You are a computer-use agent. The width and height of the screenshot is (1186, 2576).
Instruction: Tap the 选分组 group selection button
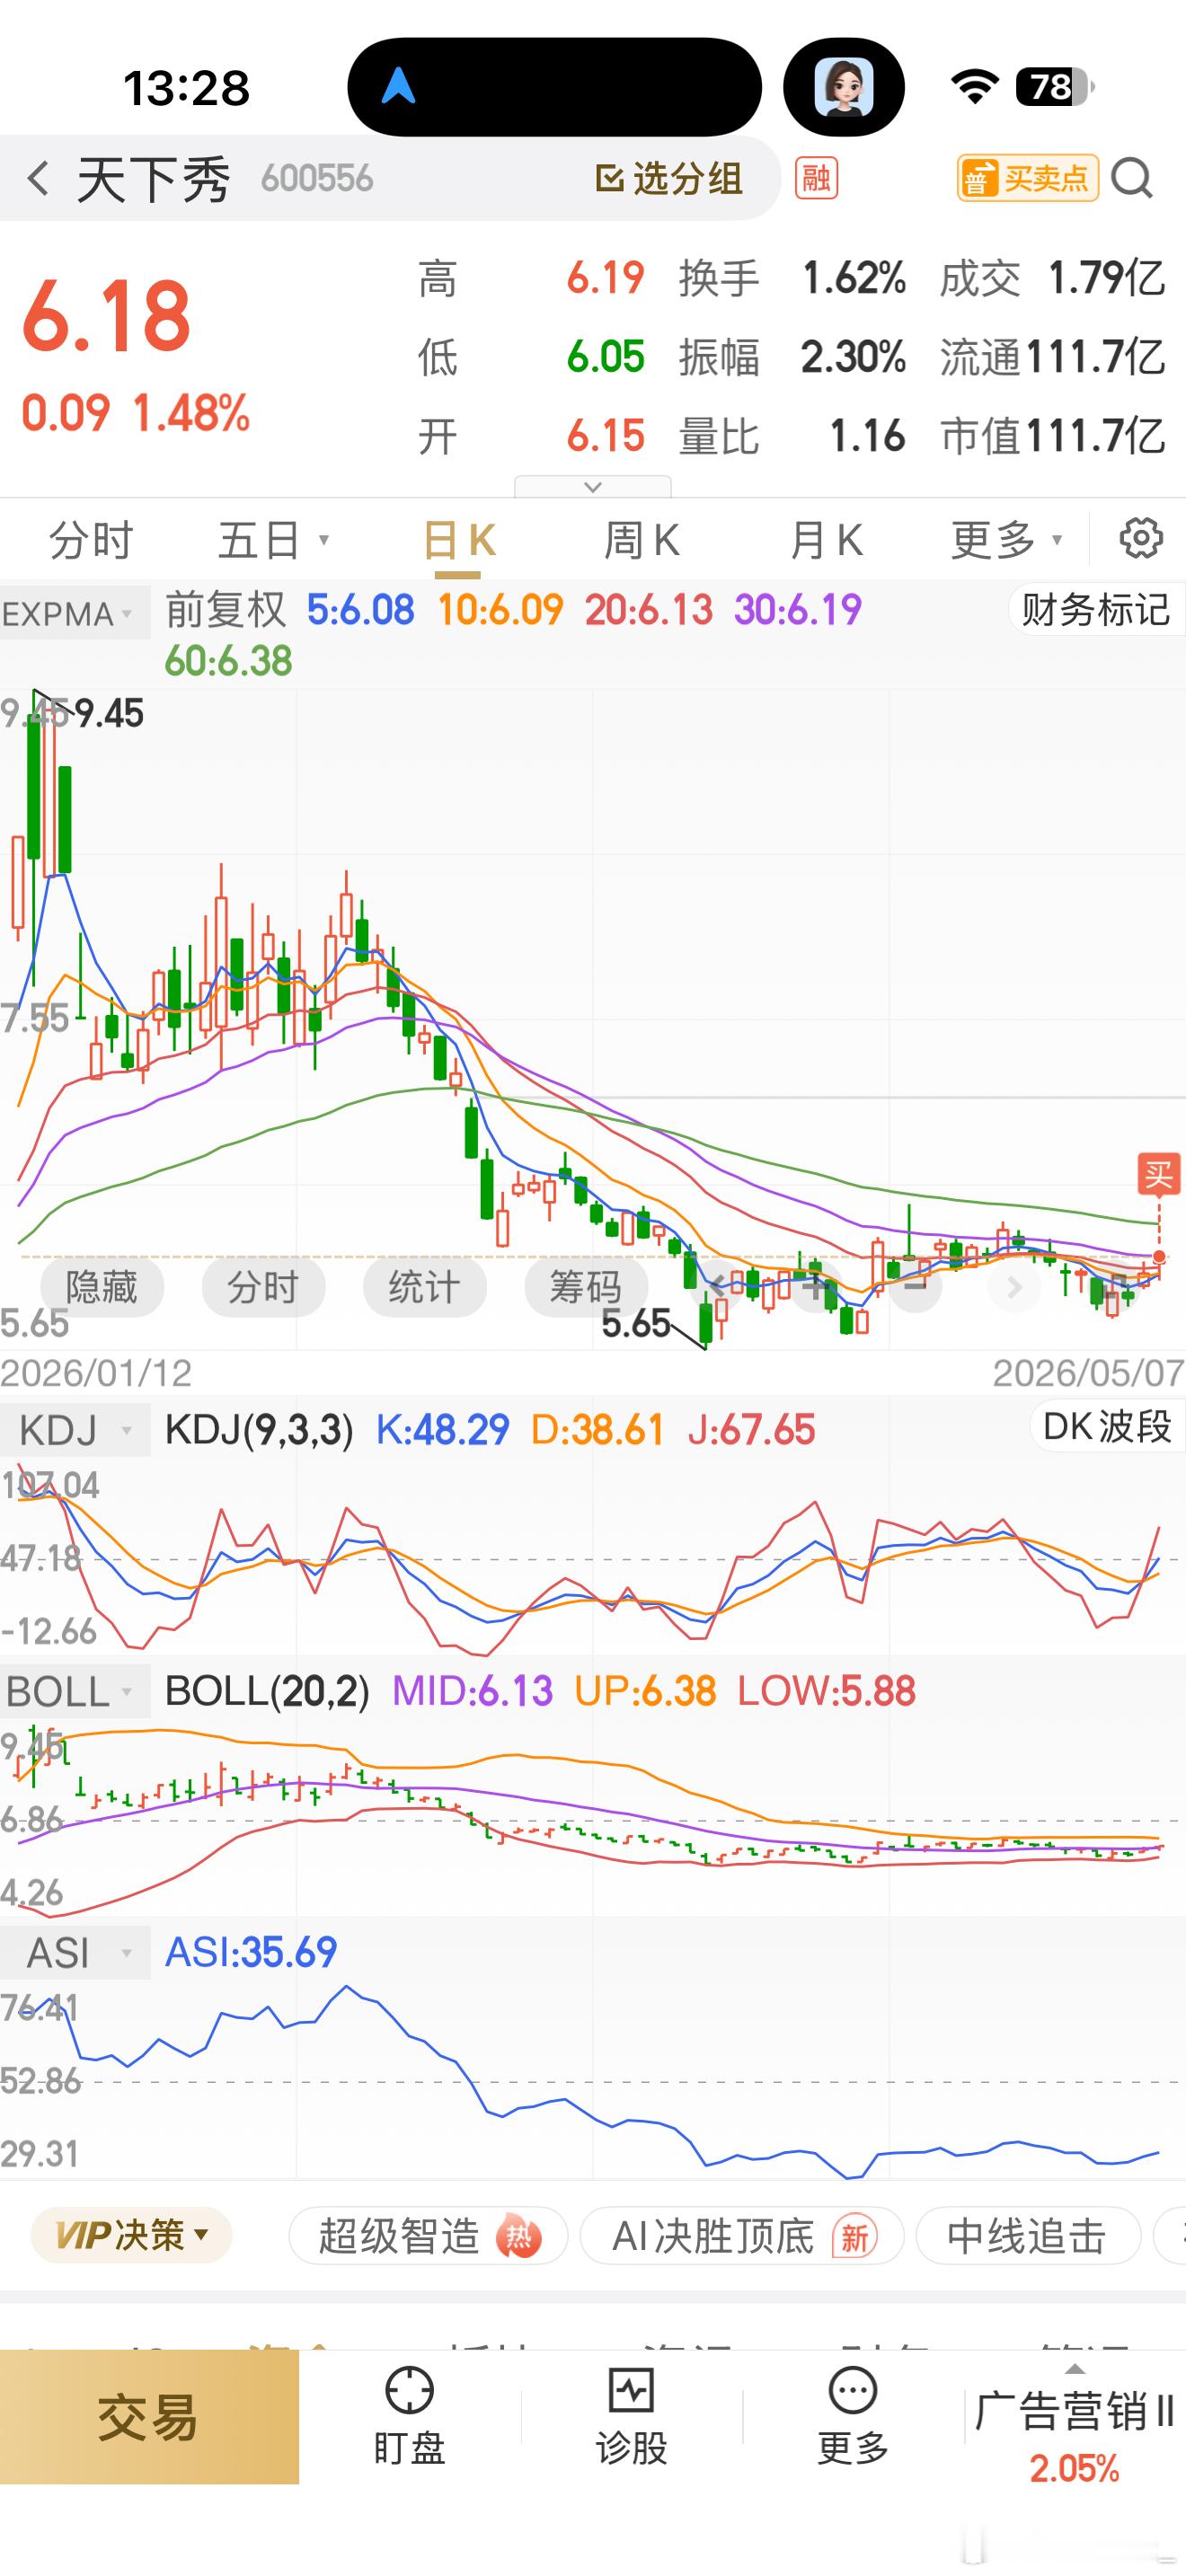pos(669,179)
